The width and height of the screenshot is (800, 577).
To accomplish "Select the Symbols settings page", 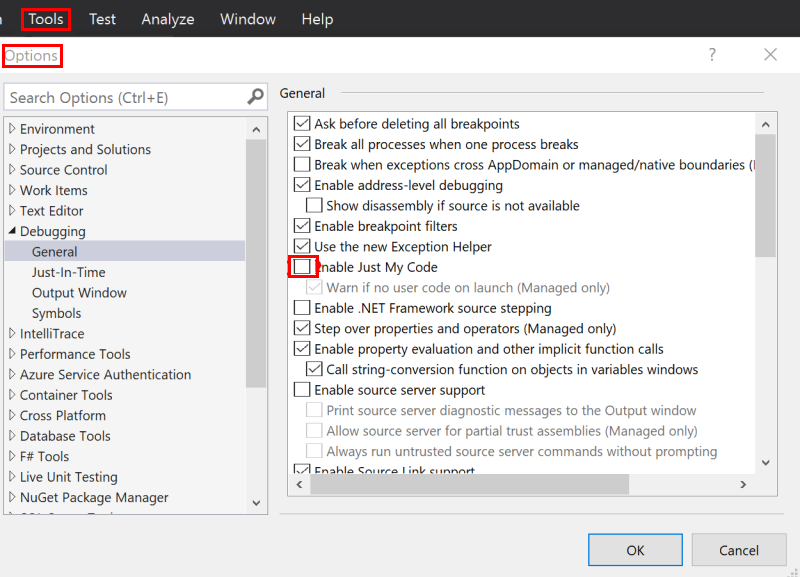I will (56, 313).
